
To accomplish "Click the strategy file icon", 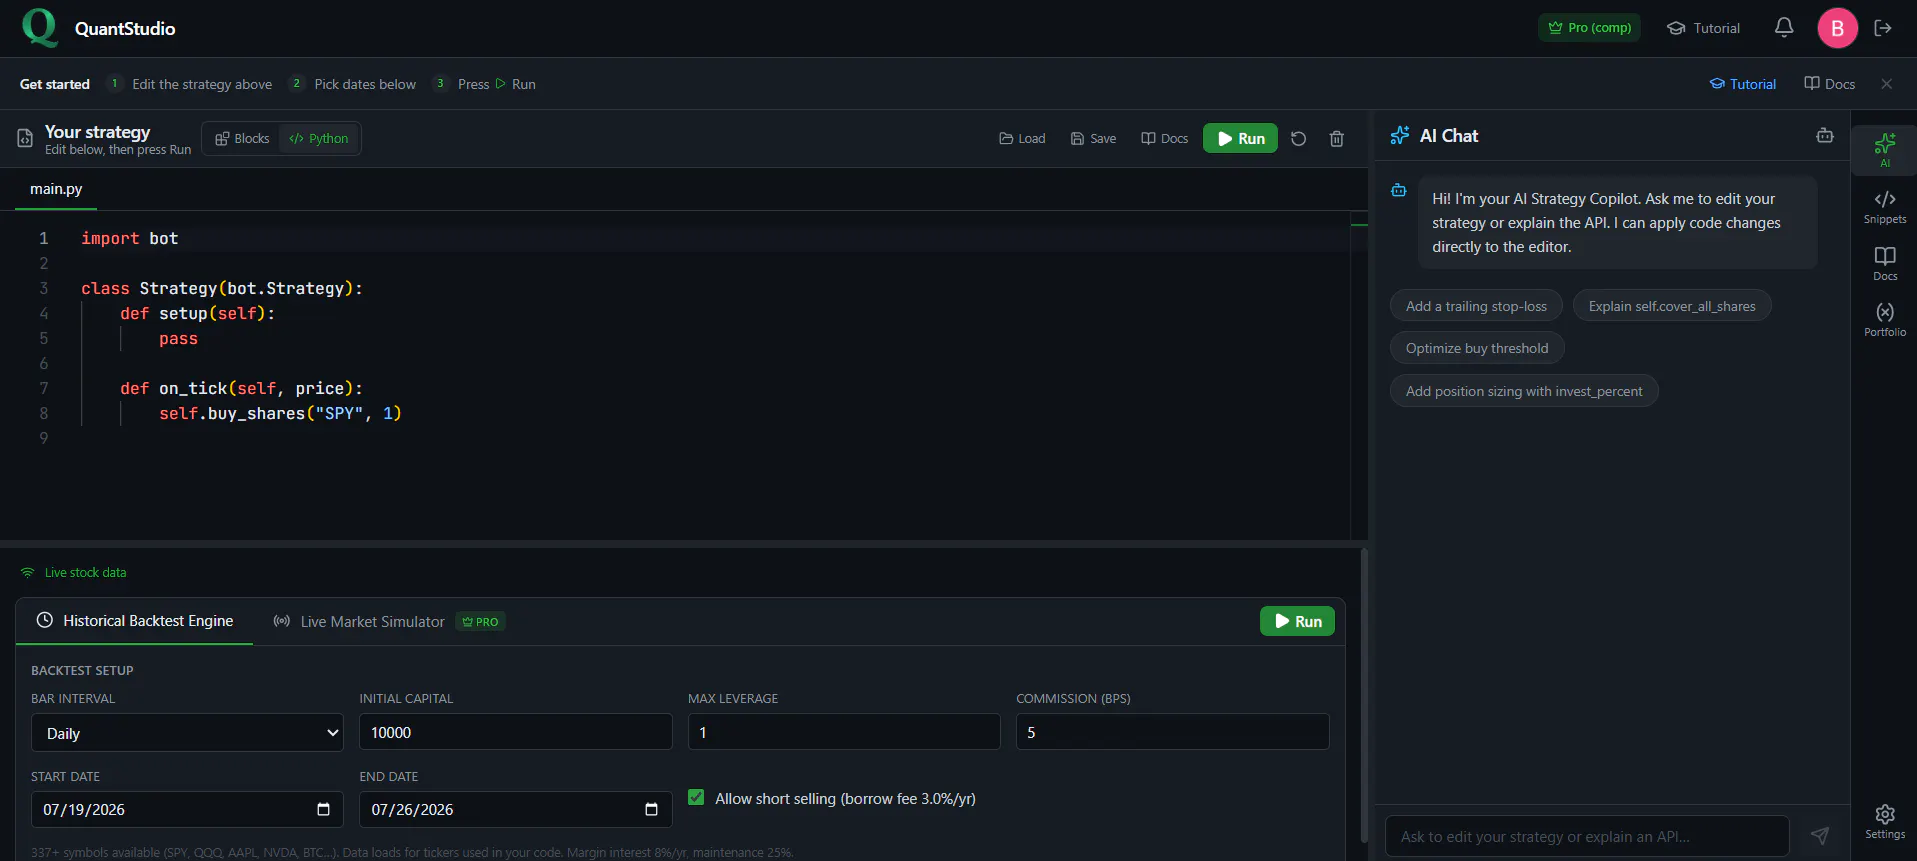I will point(25,138).
